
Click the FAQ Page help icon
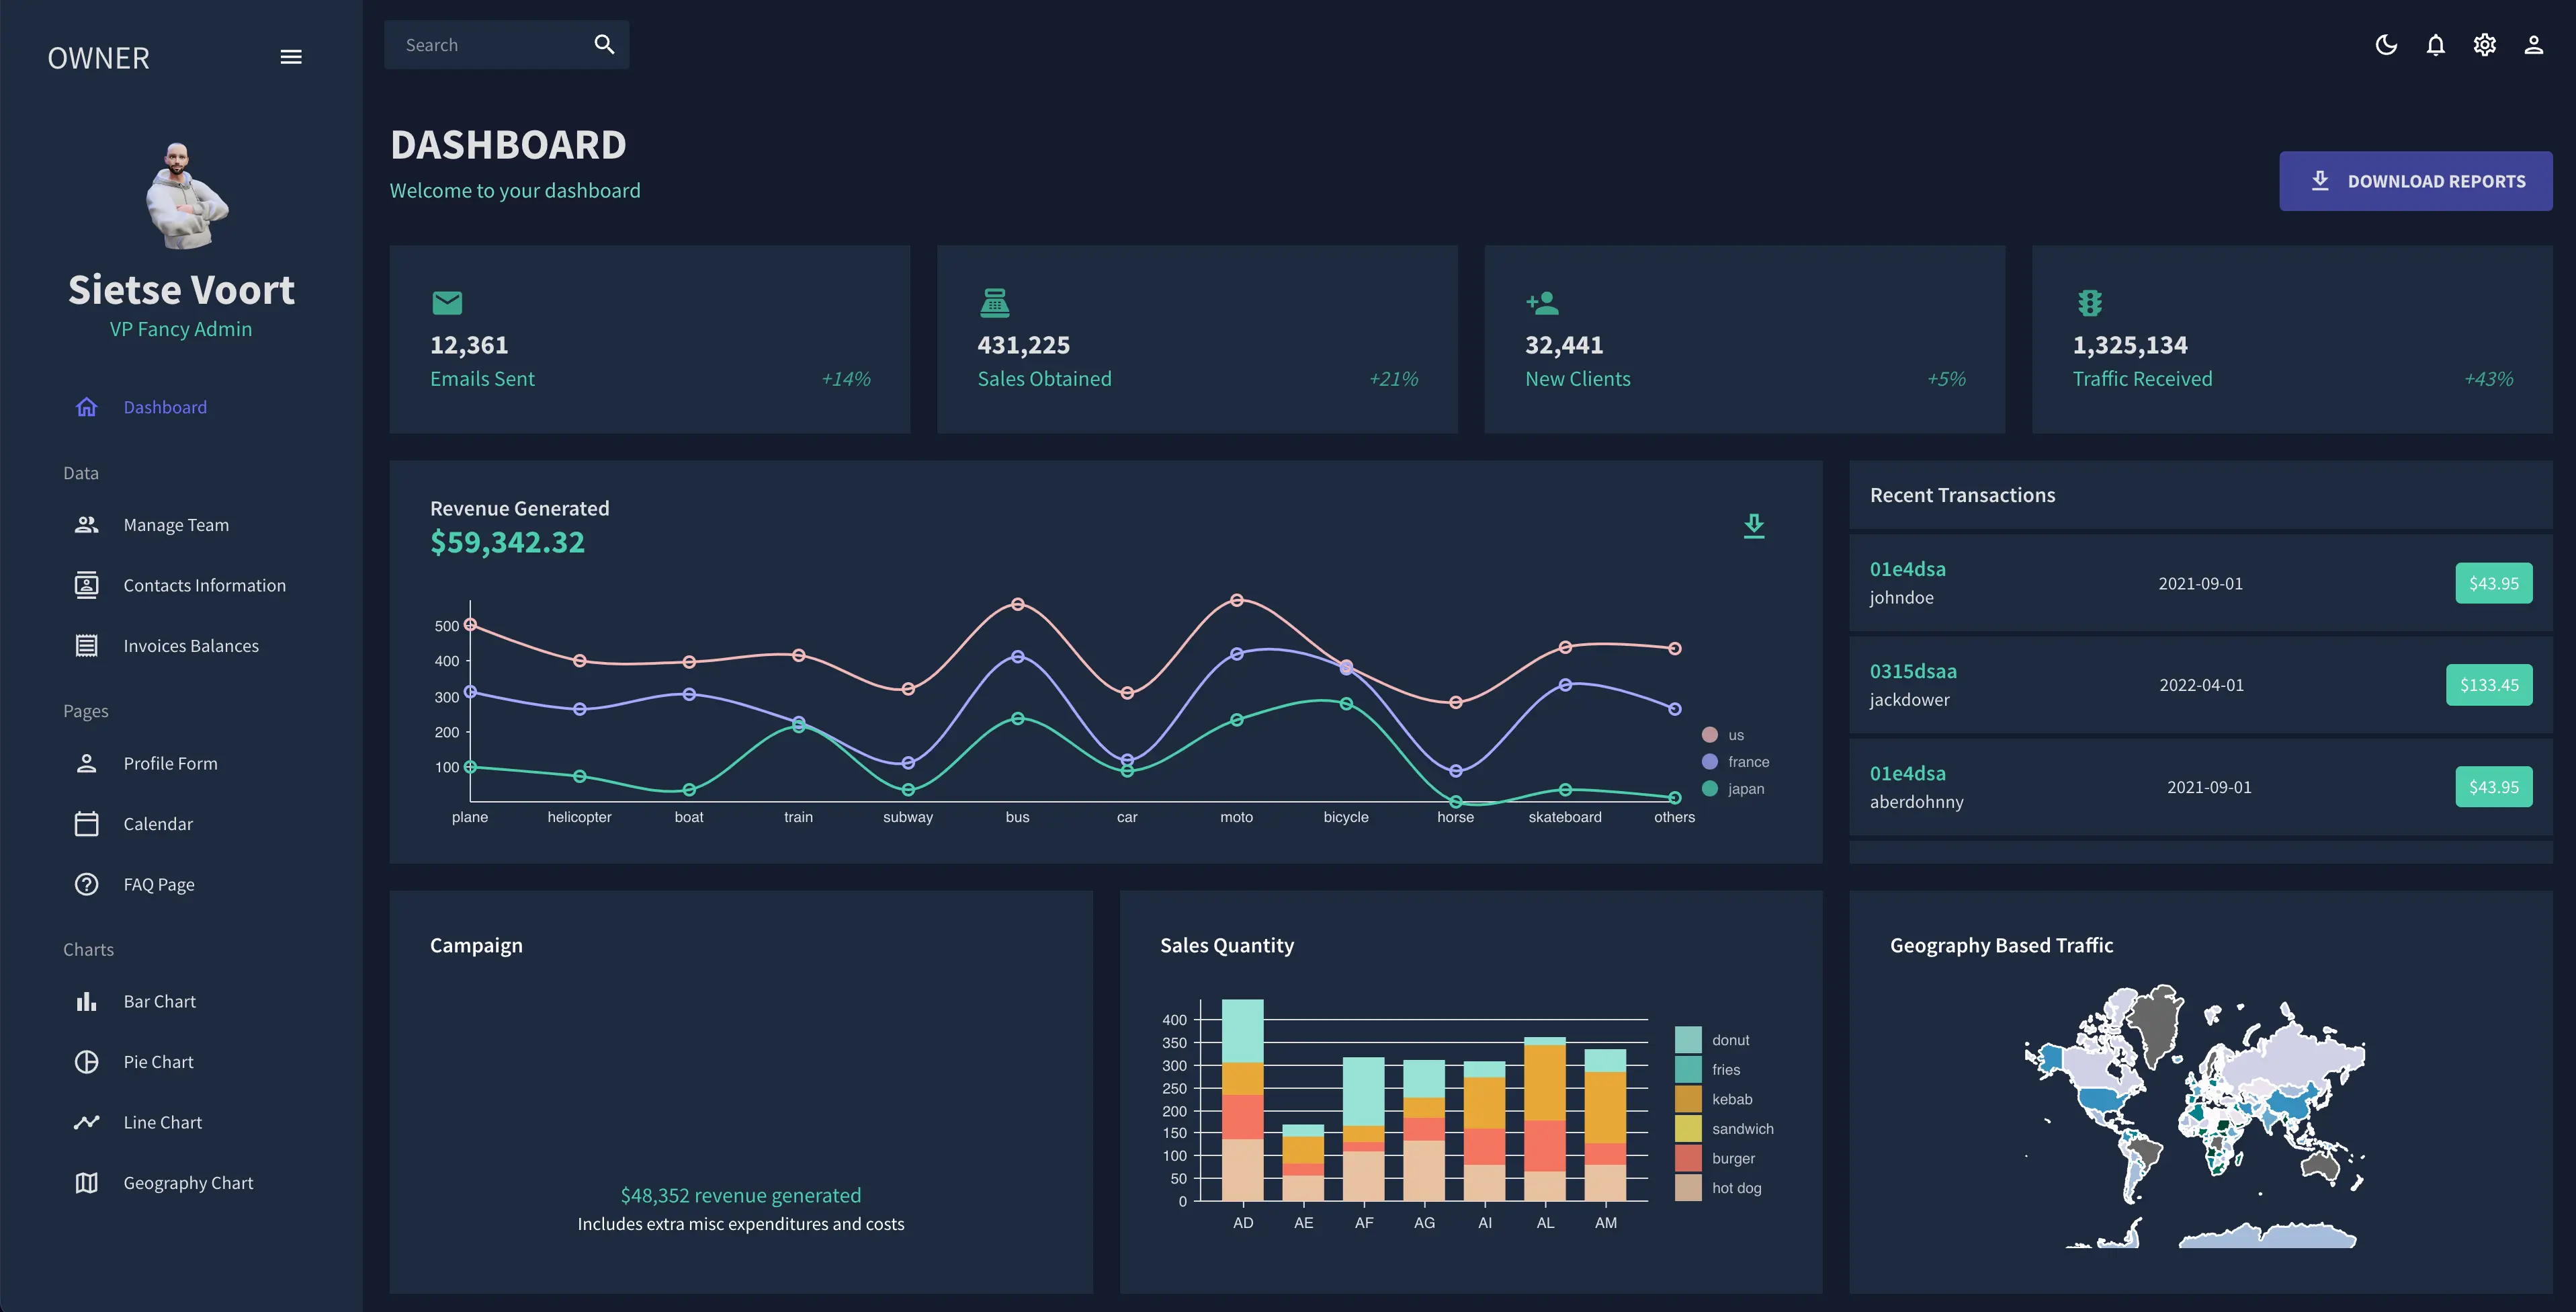(87, 884)
